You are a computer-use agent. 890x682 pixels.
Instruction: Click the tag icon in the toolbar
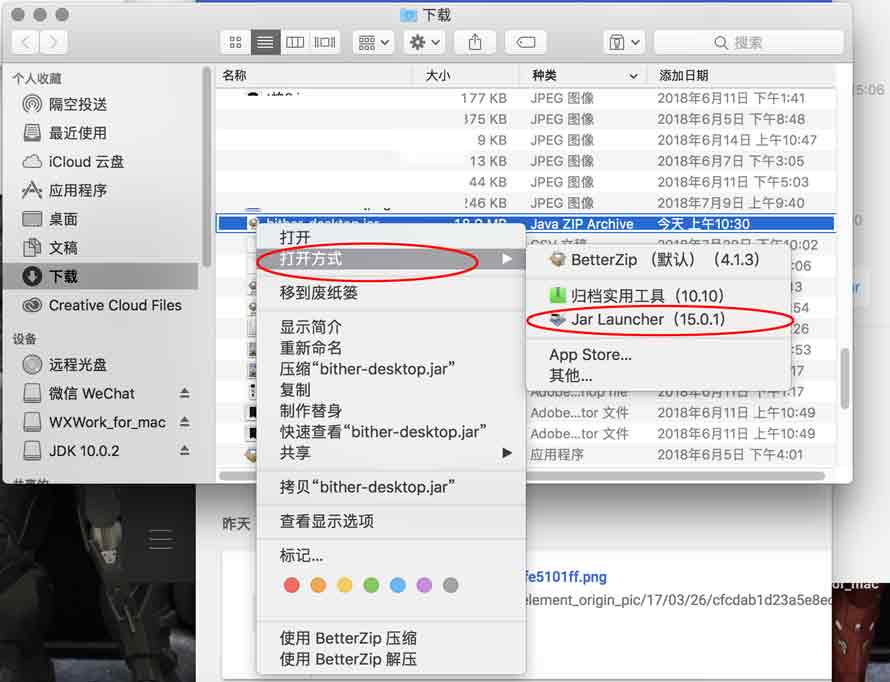pyautogui.click(x=526, y=41)
